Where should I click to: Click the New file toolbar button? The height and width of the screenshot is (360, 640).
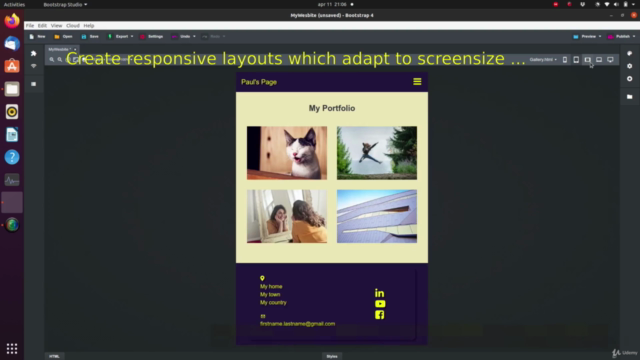tap(37, 36)
